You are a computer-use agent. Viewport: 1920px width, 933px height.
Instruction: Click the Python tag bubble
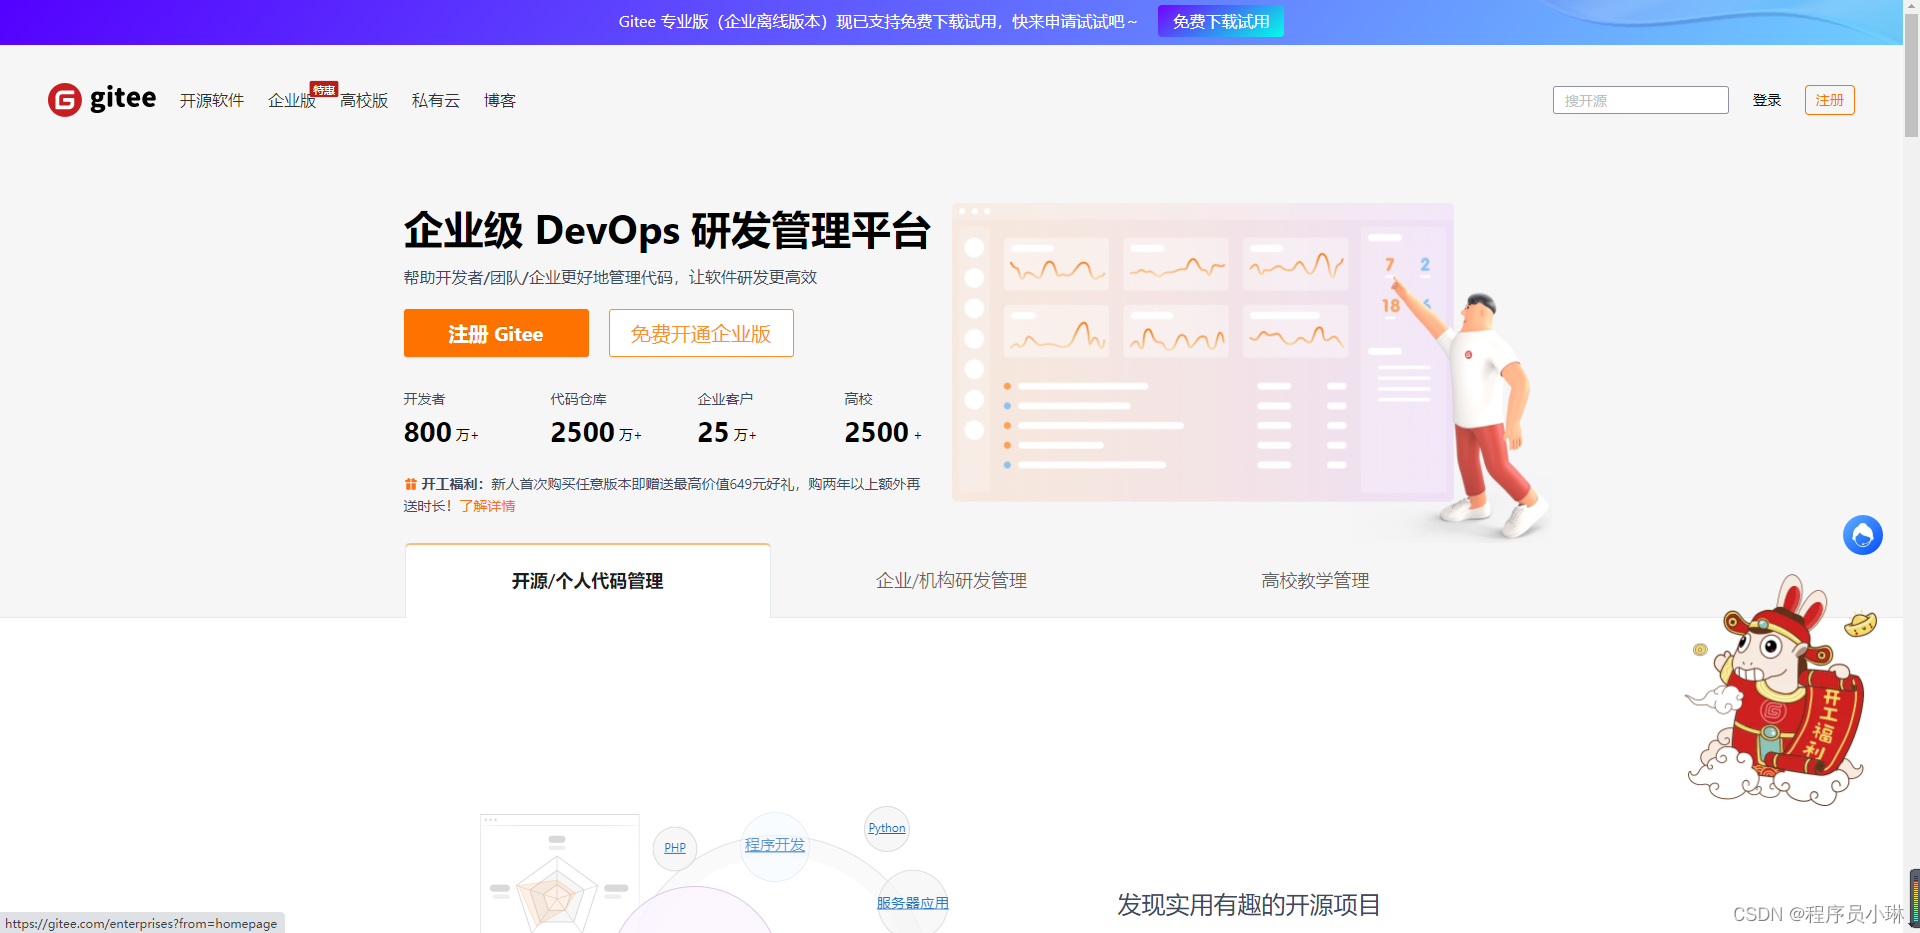(887, 828)
